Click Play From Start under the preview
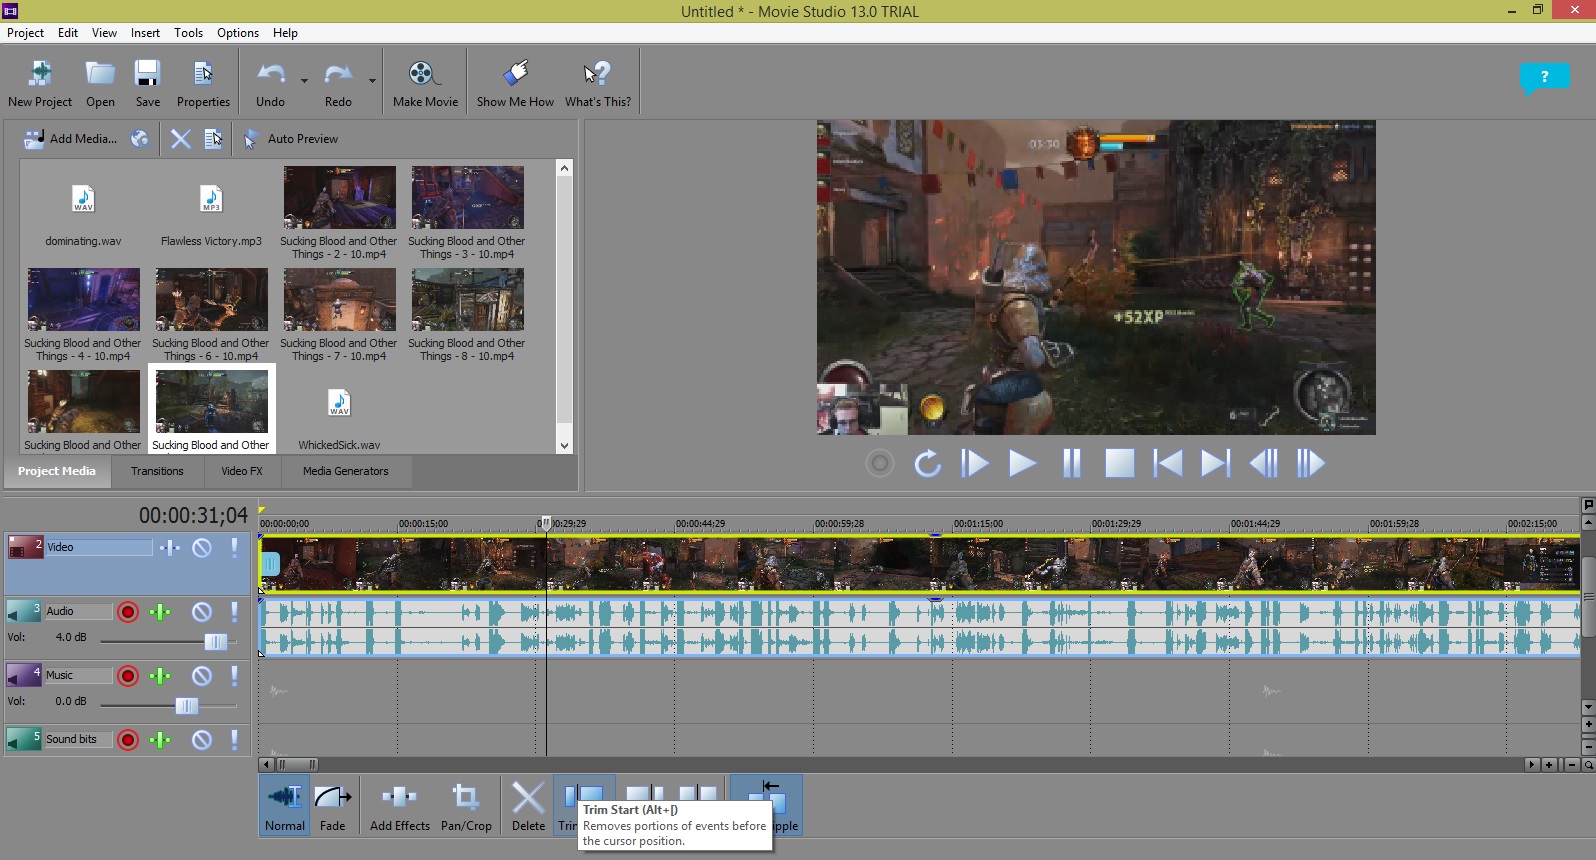 (975, 464)
